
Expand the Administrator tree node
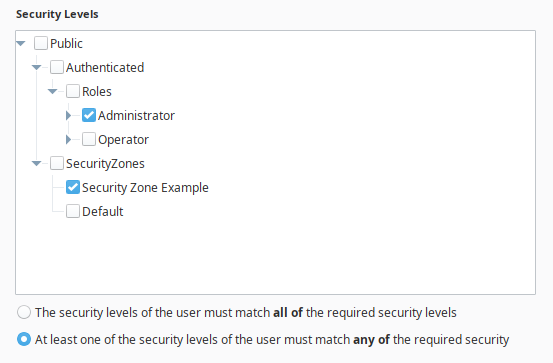68,115
